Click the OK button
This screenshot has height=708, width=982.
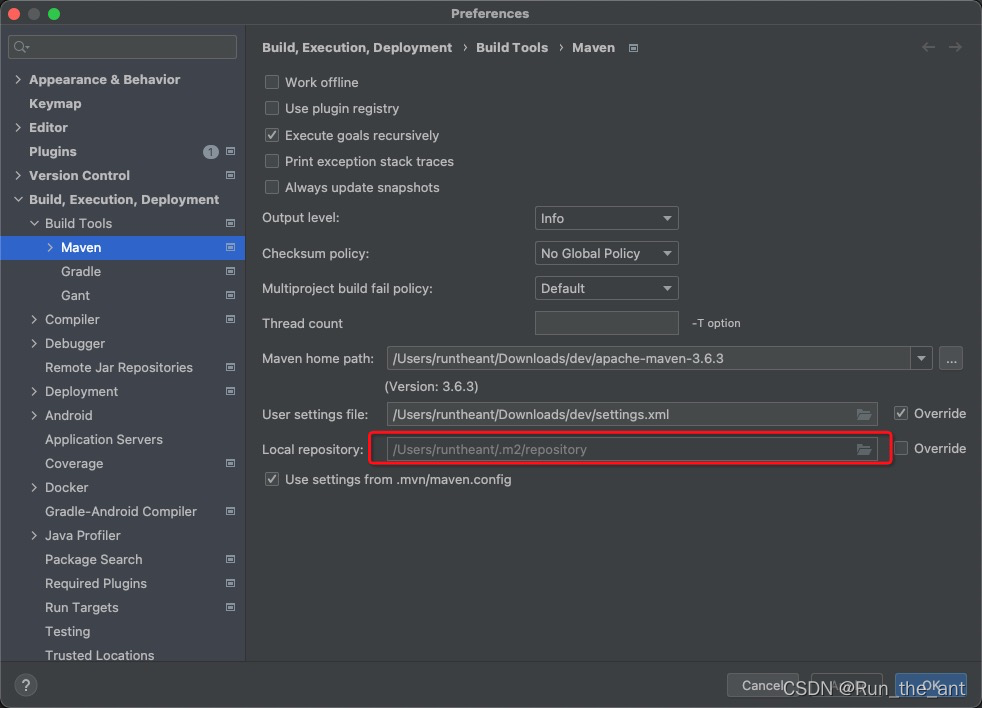931,685
